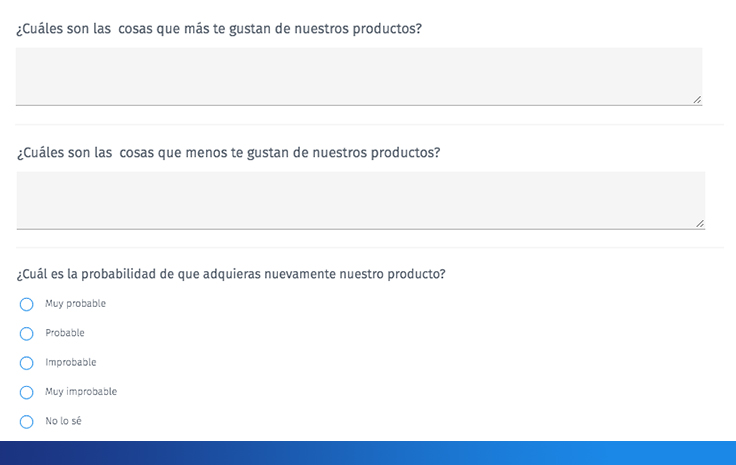Pick the 'Muy improbable' radio option
Screen dimensions: 736x465
coord(27,392)
